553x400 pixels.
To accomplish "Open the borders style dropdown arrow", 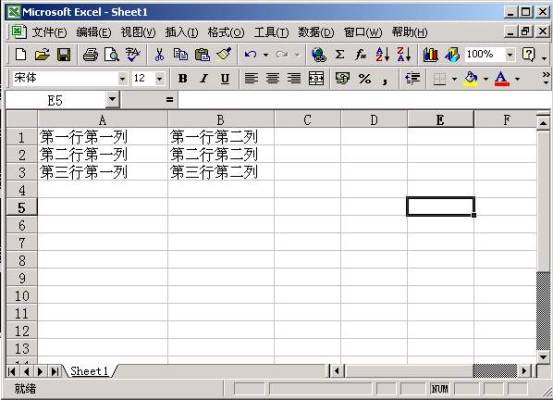I will [454, 78].
